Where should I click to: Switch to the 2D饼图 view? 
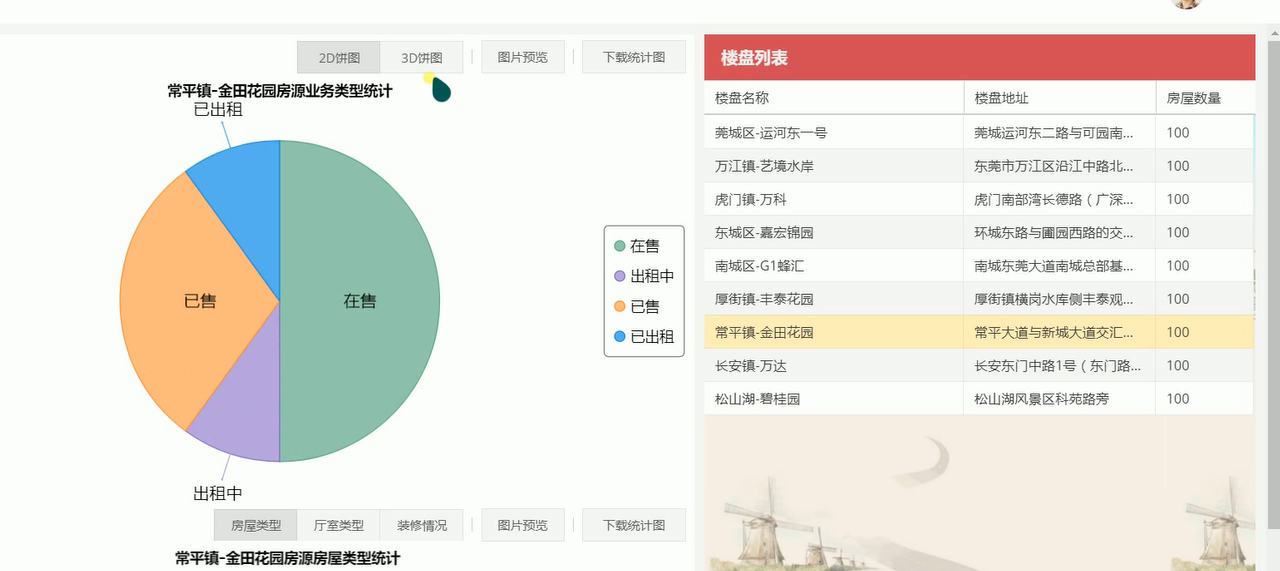tap(338, 57)
